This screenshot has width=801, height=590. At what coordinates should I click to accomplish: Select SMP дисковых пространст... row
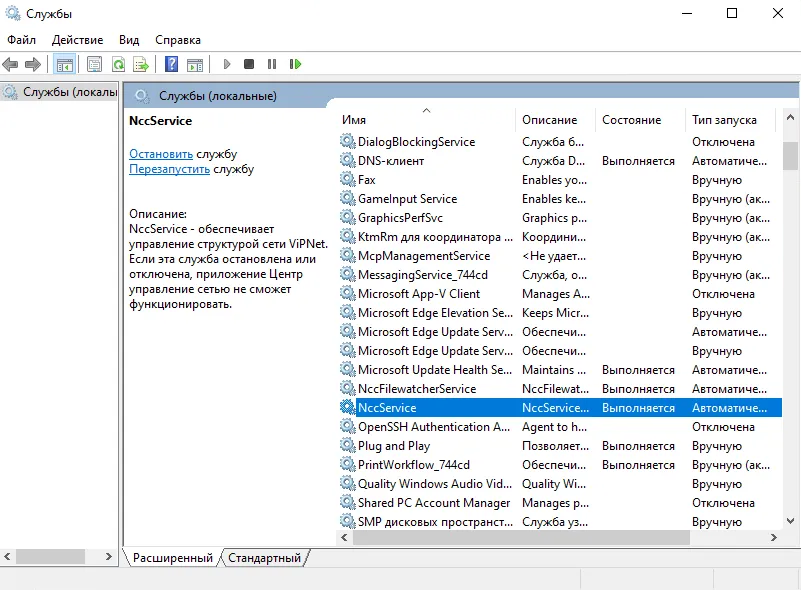560,522
